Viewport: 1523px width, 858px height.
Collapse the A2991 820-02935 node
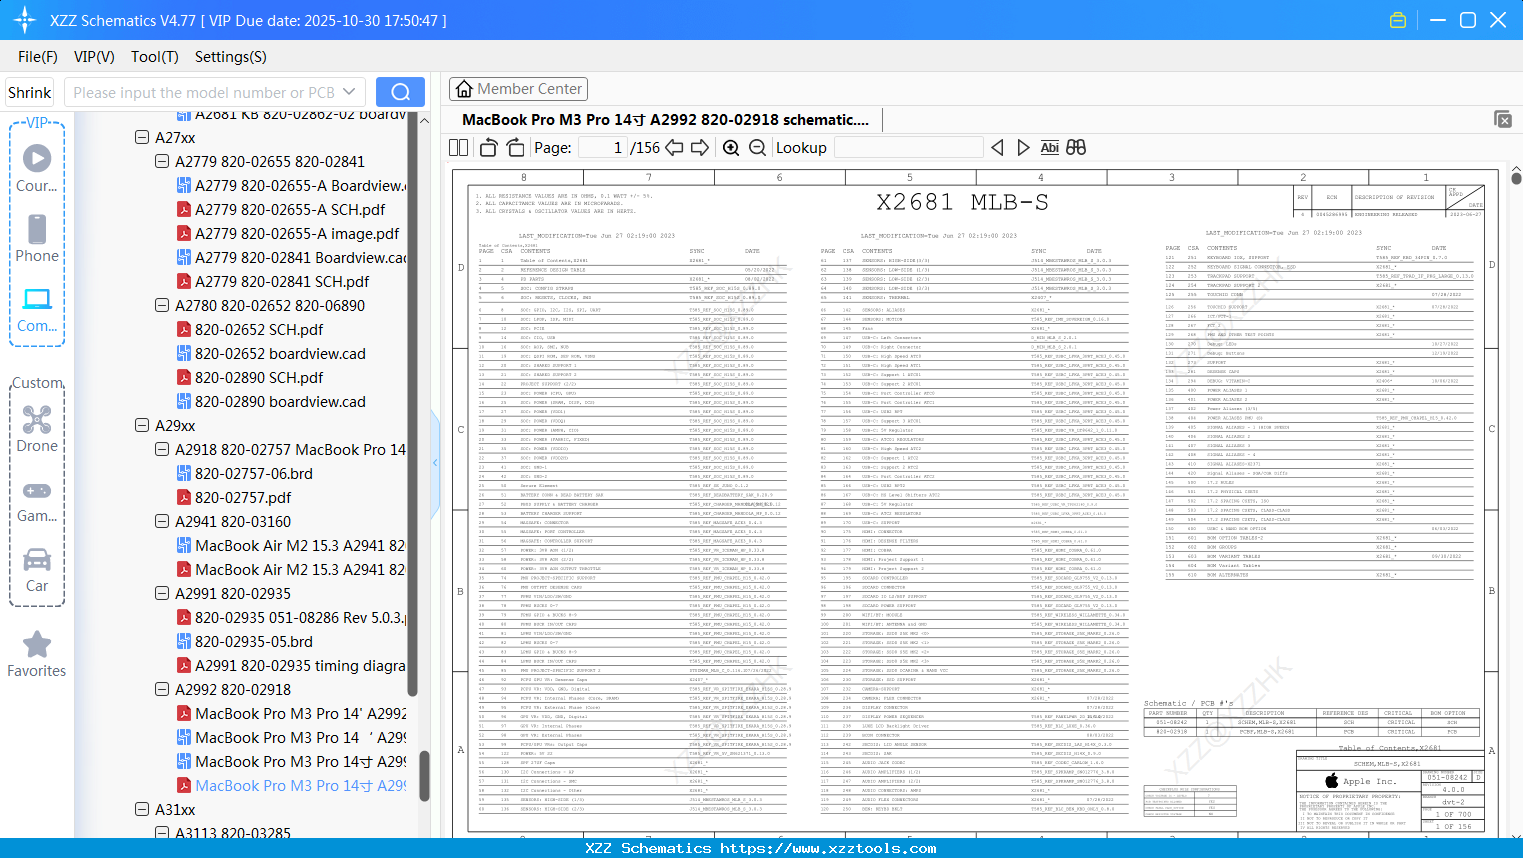(162, 593)
